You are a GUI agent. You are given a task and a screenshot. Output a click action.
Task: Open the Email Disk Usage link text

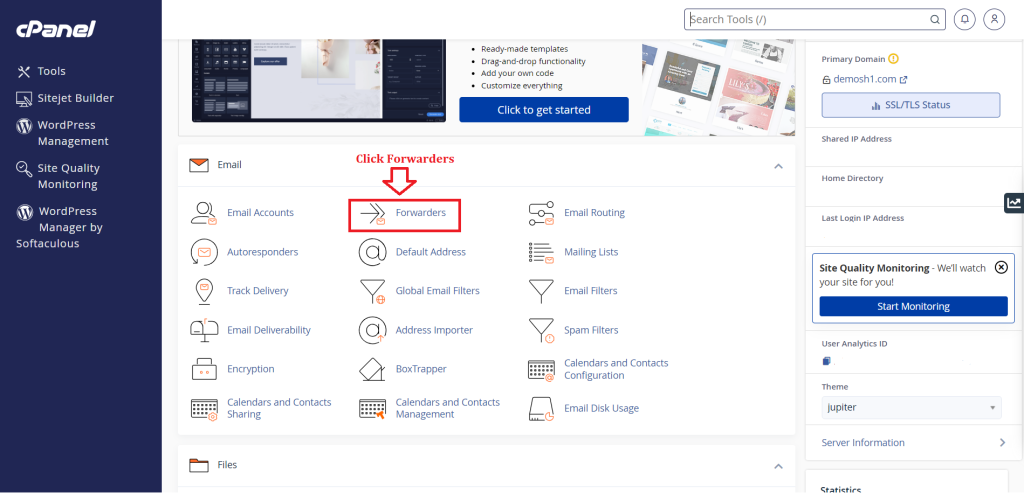point(601,408)
